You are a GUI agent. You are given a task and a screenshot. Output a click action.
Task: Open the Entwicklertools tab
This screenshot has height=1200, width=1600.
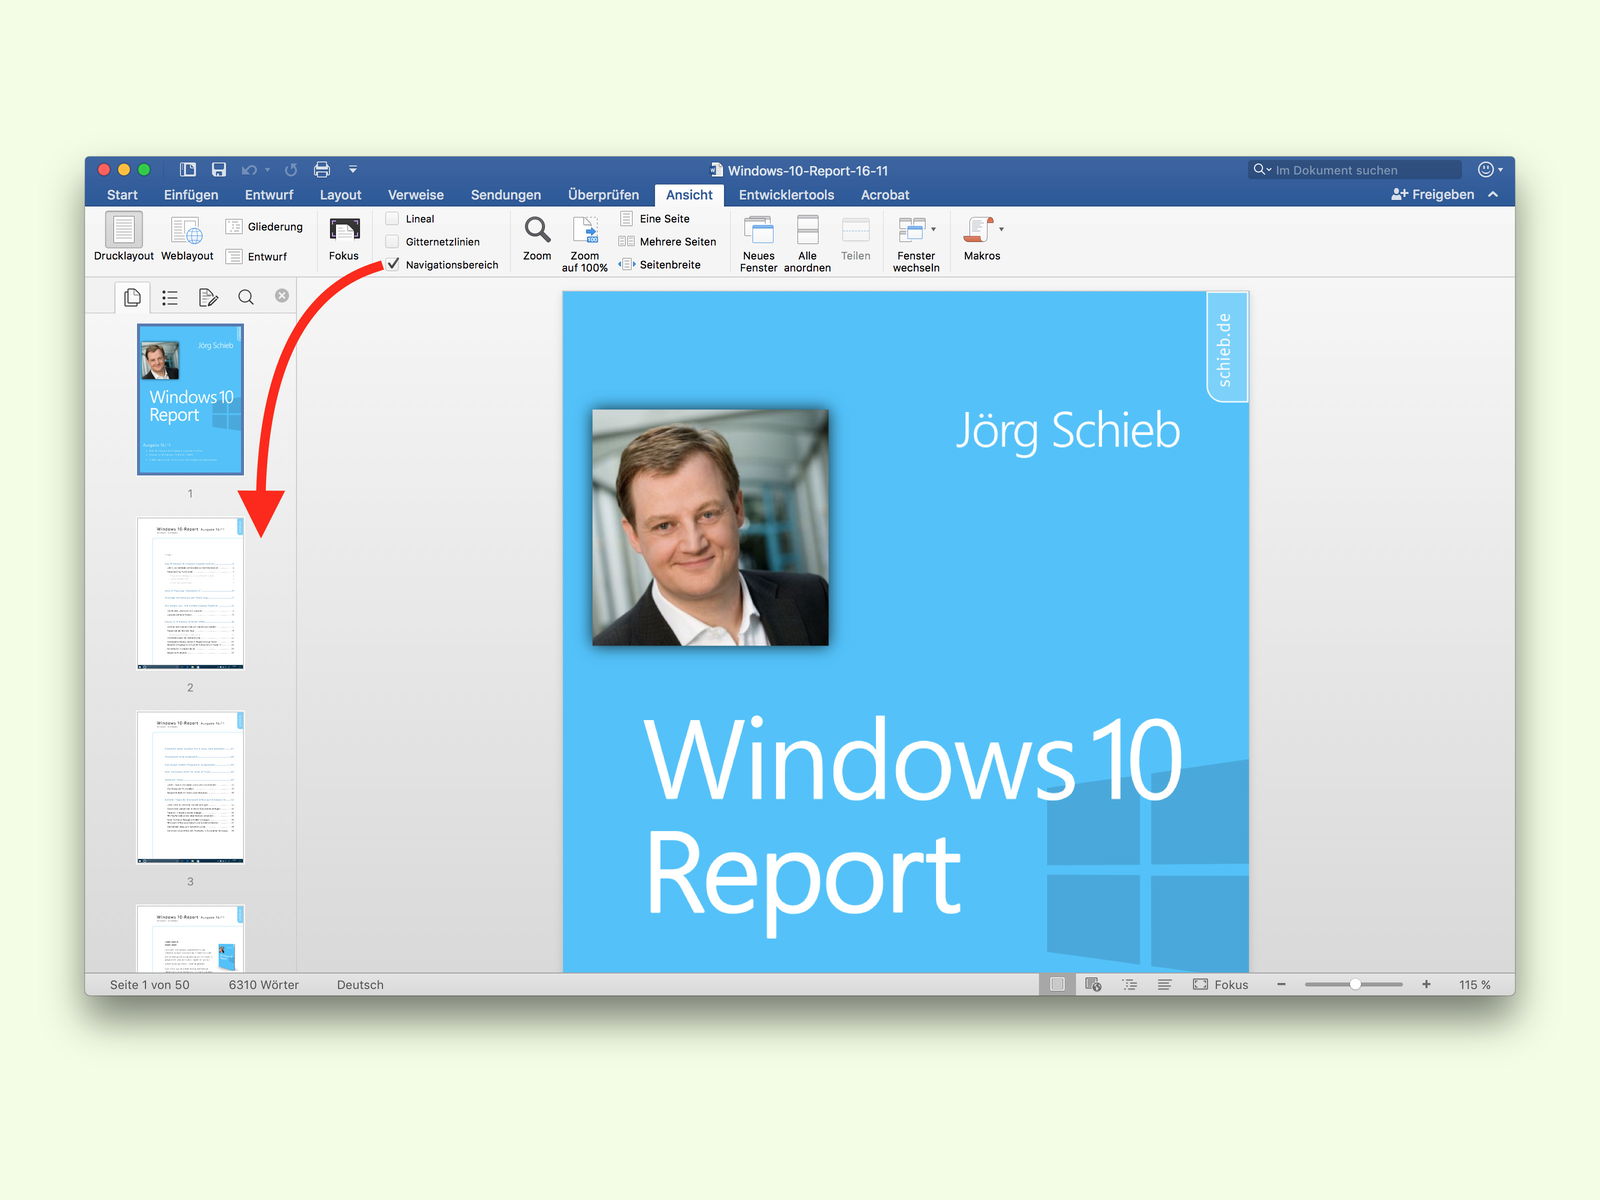tap(786, 195)
